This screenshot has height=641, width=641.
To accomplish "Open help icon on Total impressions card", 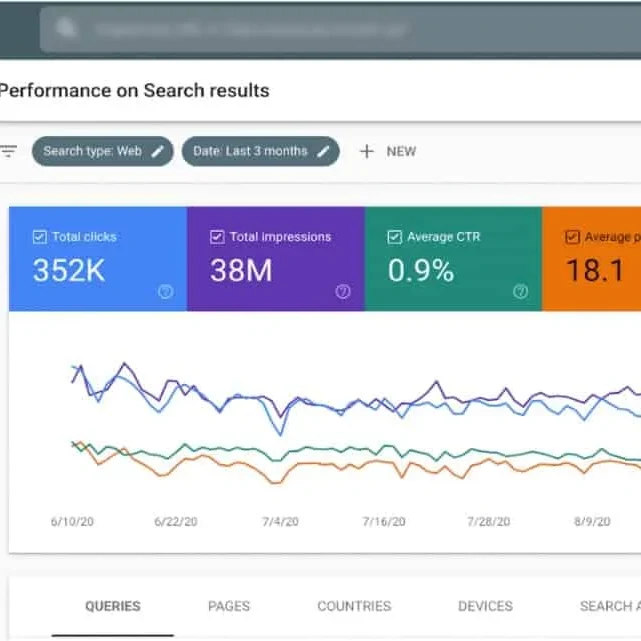I will pyautogui.click(x=343, y=291).
